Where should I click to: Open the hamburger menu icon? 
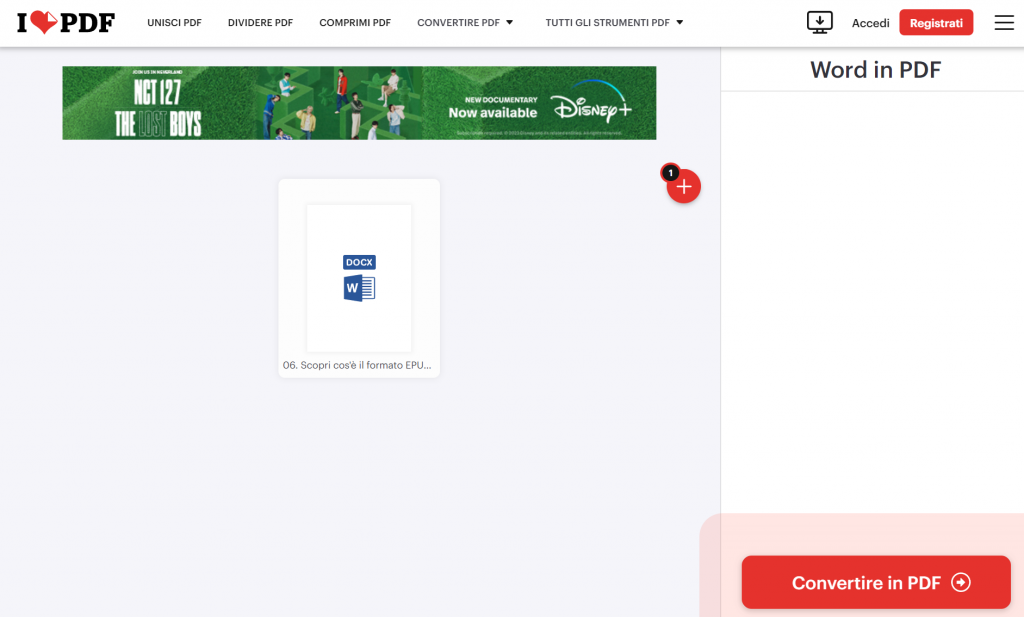[1004, 22]
